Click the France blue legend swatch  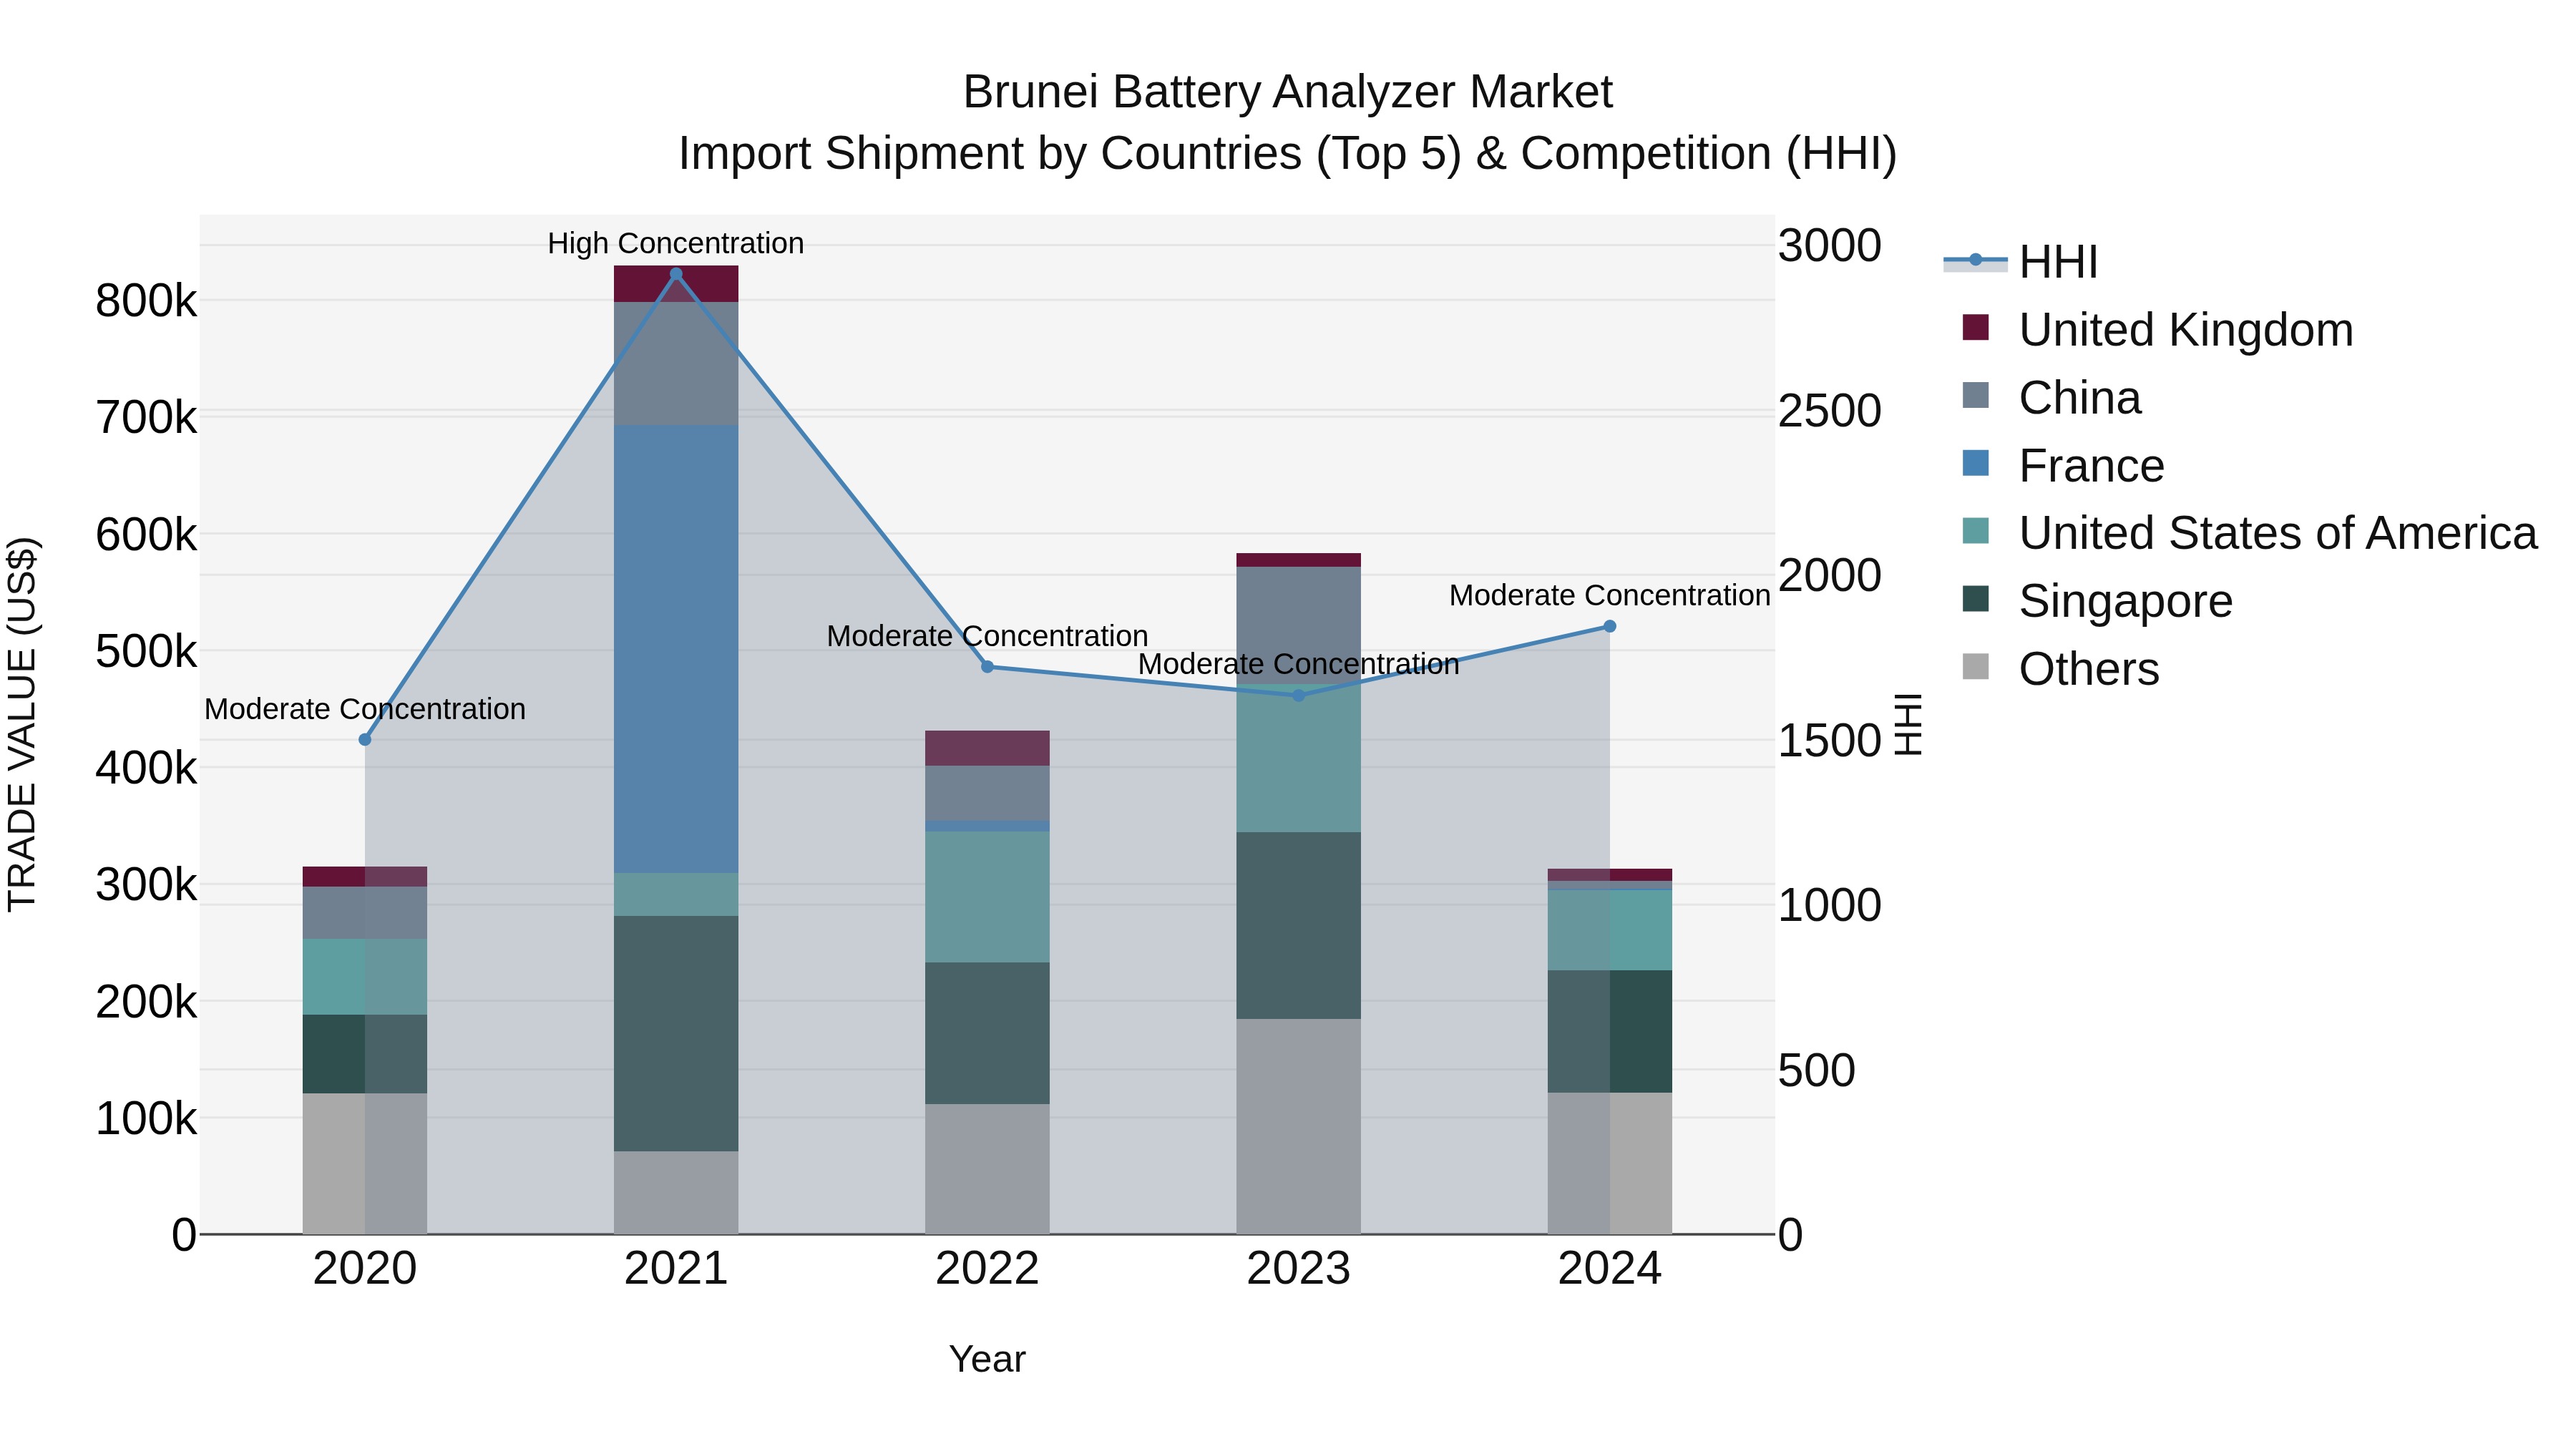(x=1976, y=463)
